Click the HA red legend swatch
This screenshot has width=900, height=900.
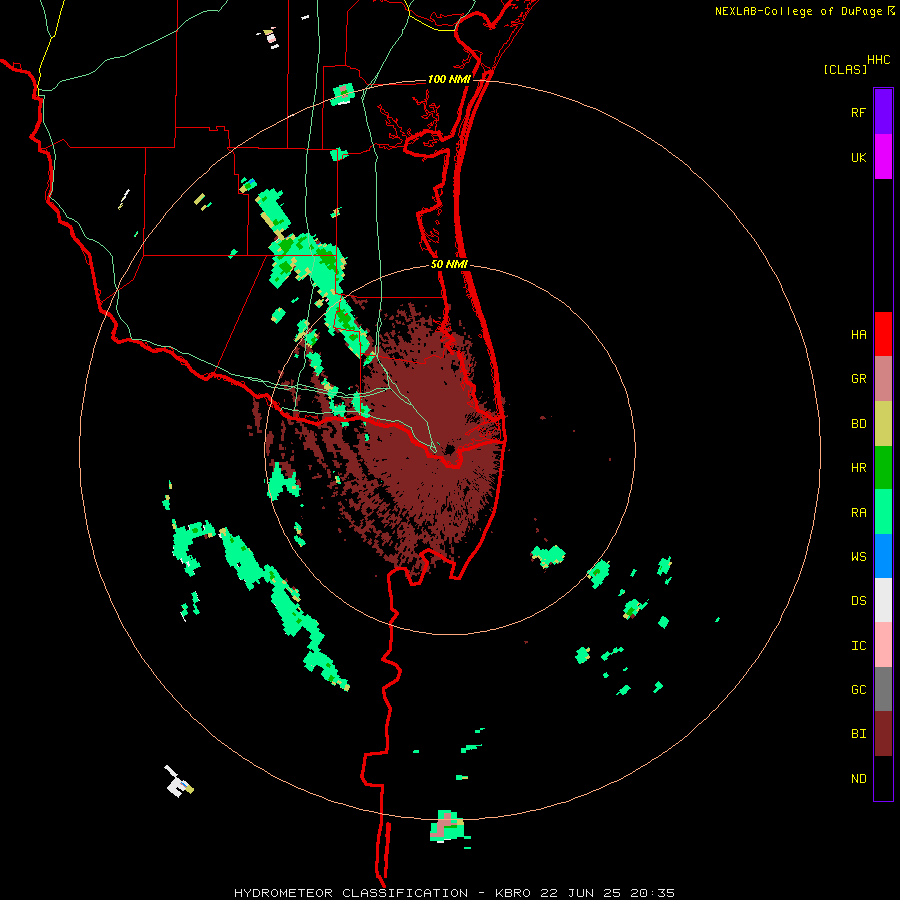(x=883, y=334)
